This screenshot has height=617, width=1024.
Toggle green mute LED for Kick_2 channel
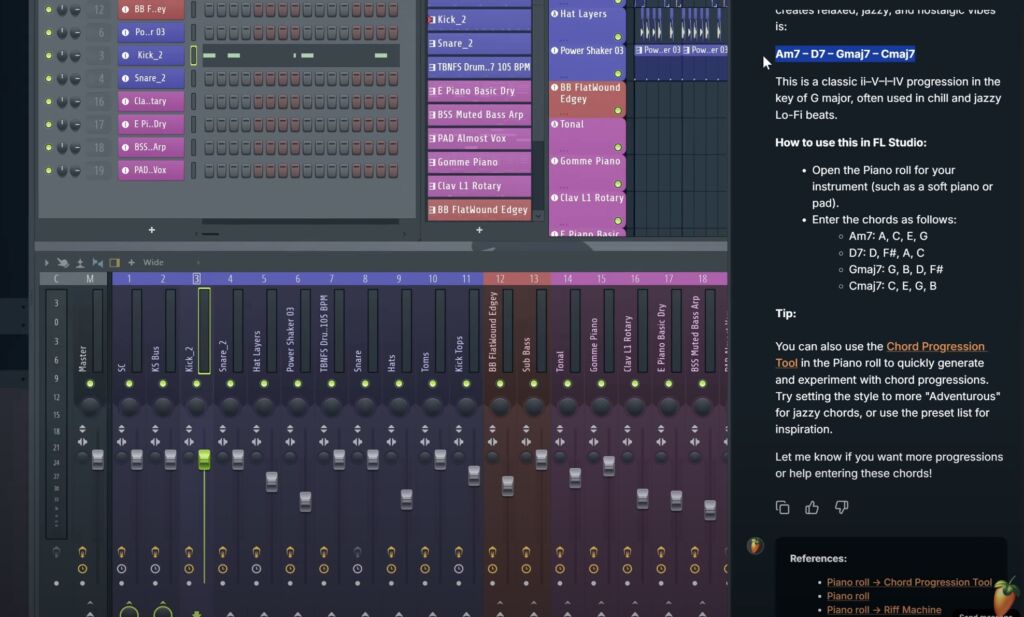tap(47, 55)
